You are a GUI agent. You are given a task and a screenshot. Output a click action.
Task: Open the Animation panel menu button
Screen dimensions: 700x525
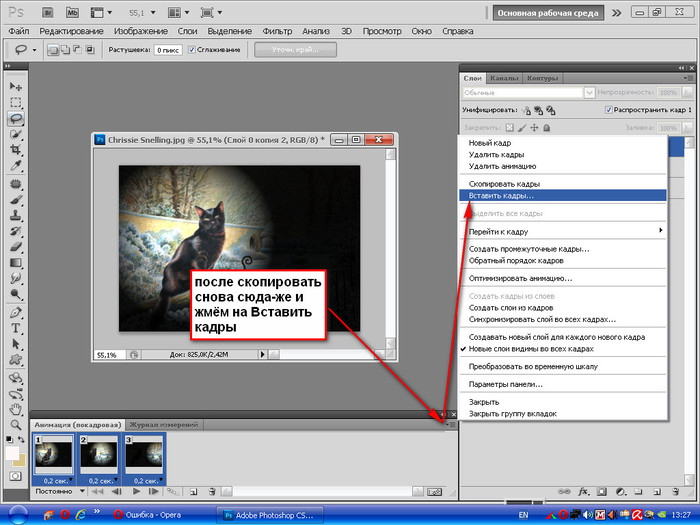tap(451, 425)
